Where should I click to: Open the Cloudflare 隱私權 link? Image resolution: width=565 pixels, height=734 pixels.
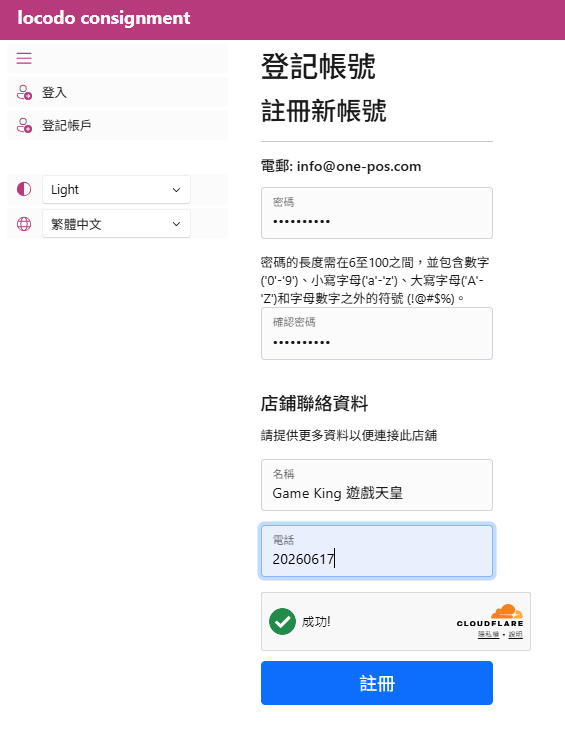488,634
